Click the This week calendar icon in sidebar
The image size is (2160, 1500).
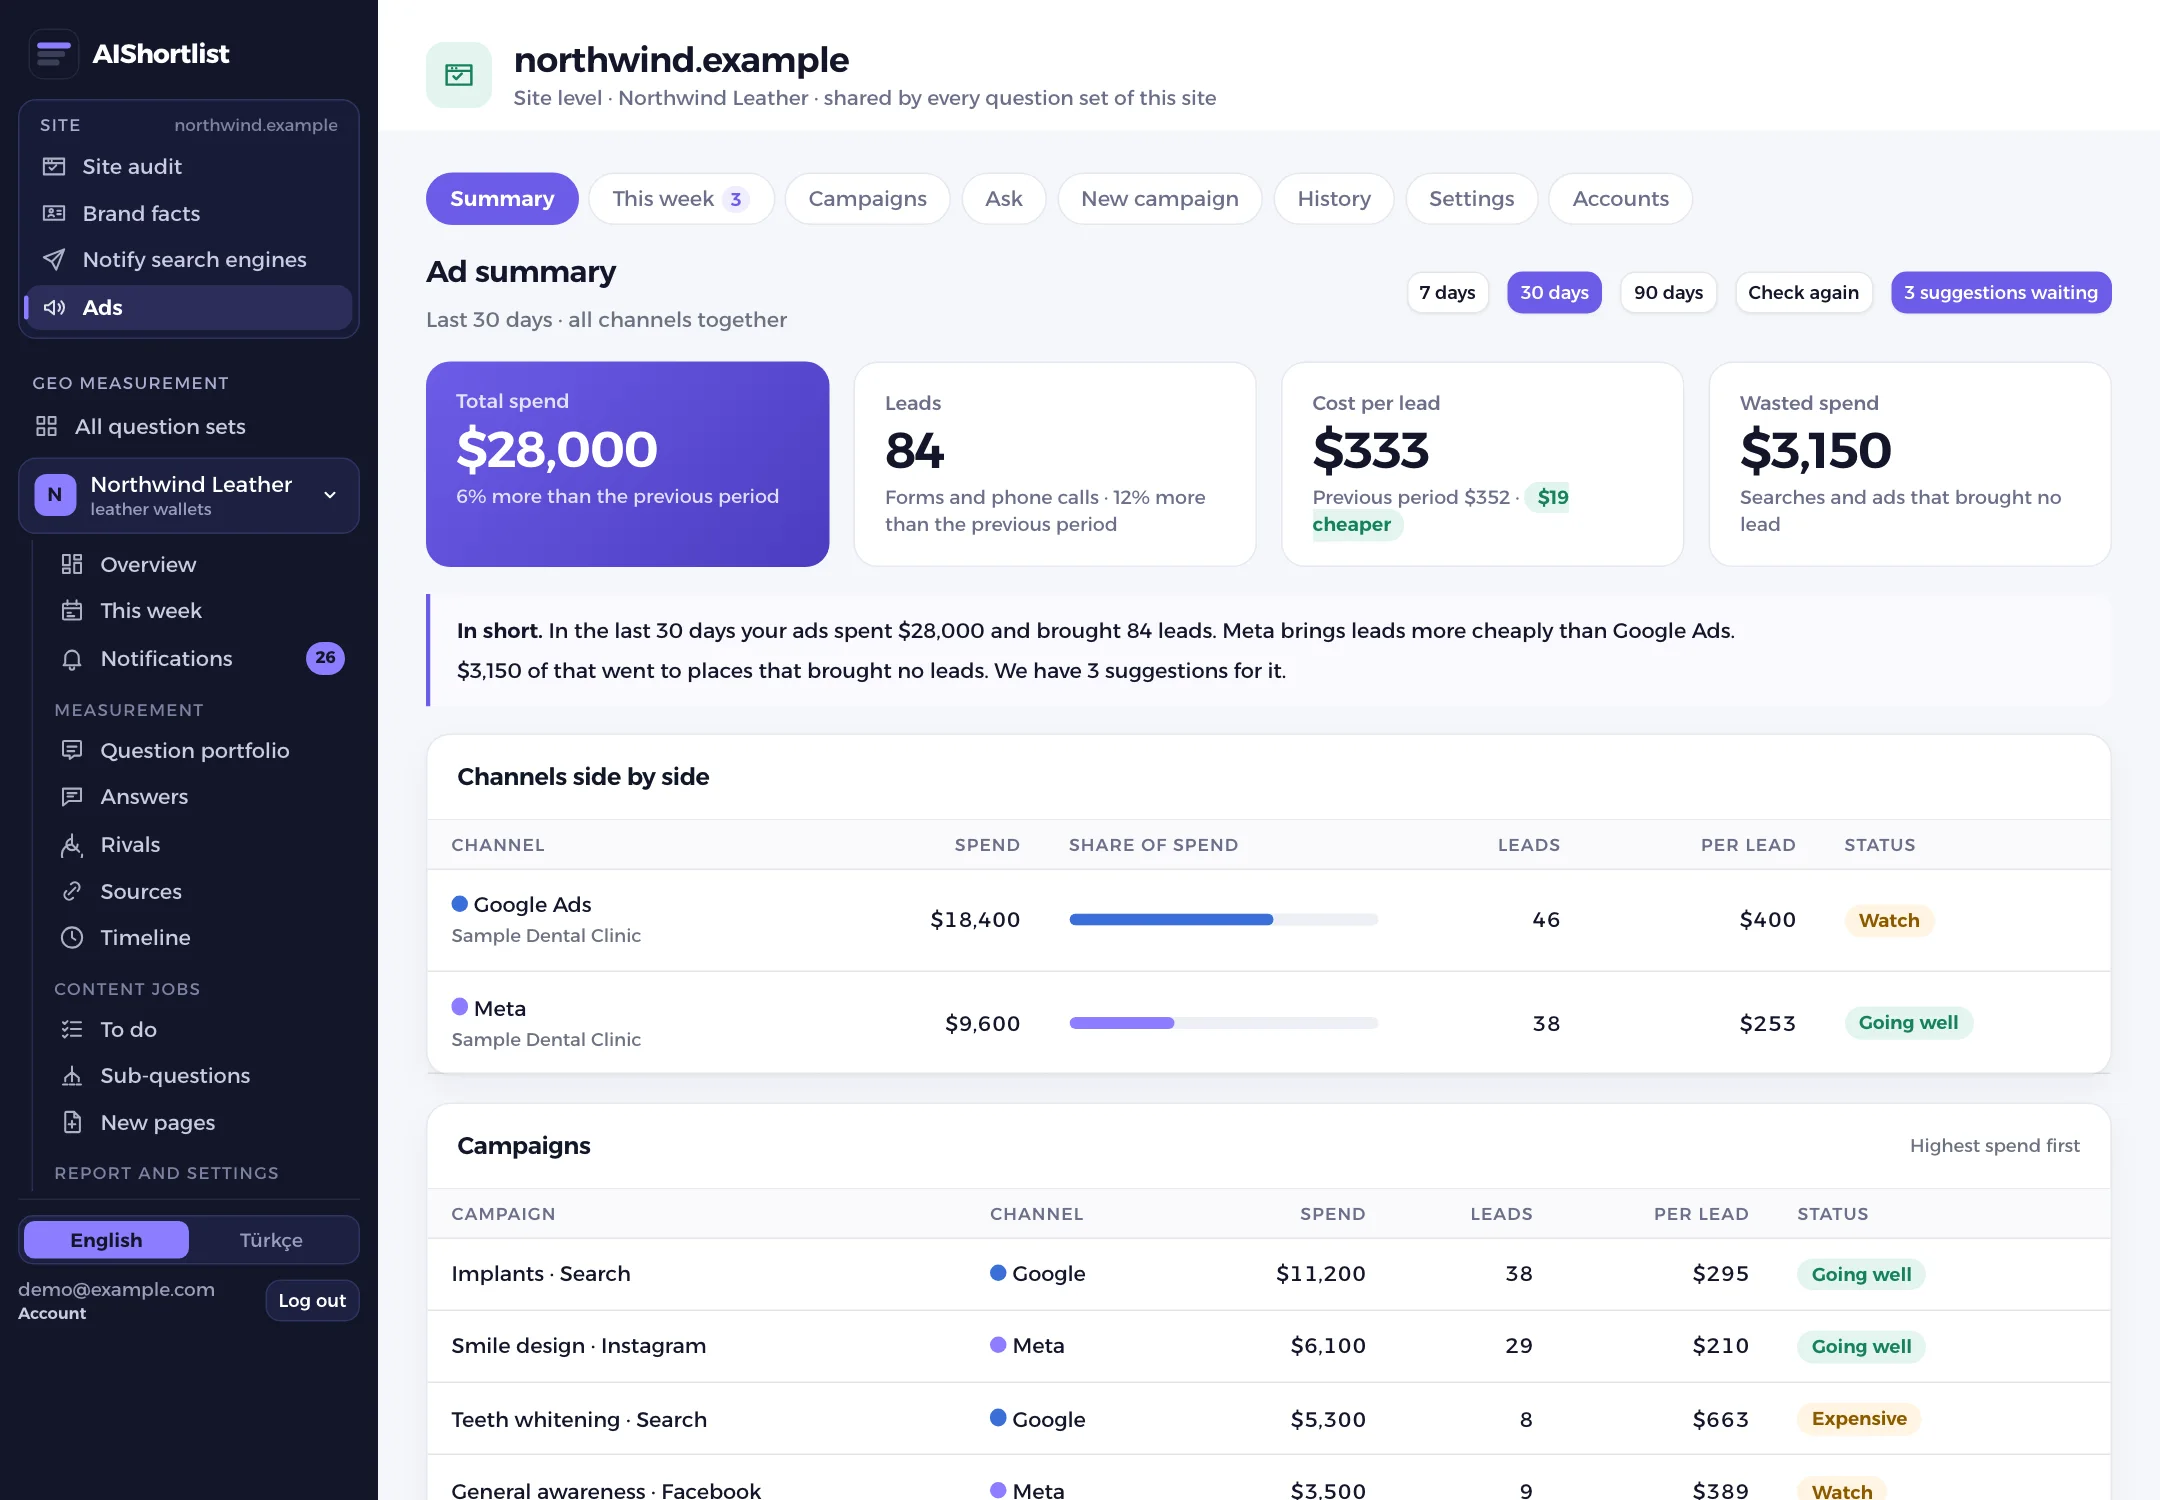[72, 610]
